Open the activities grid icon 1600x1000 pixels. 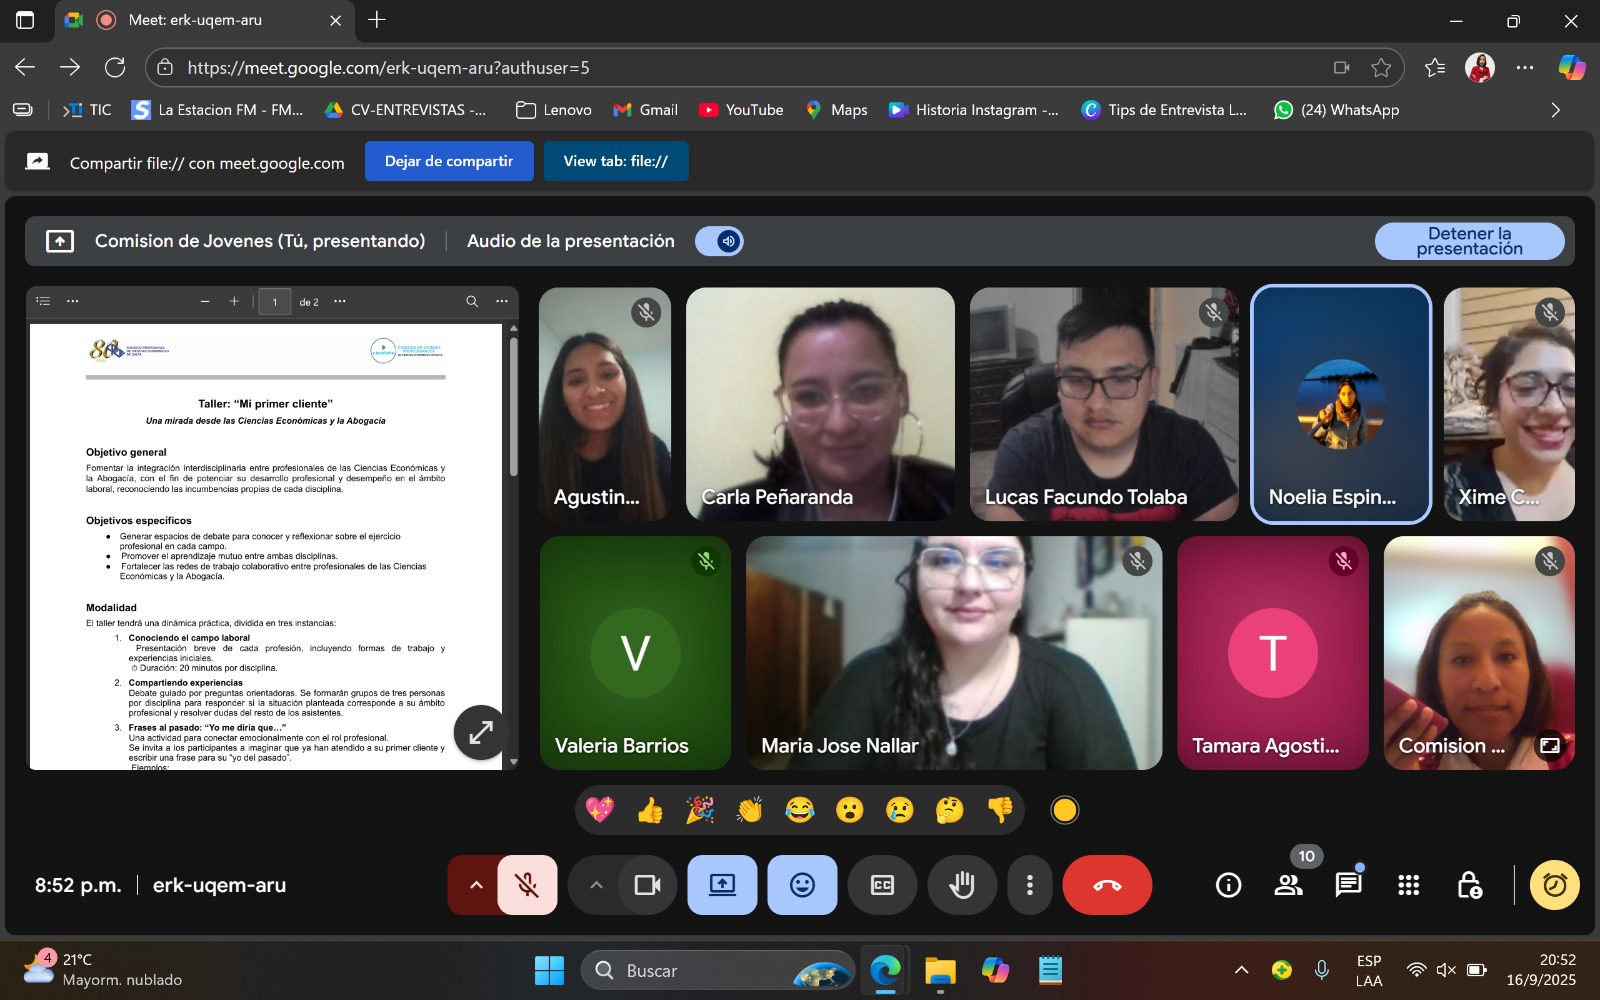(x=1408, y=885)
